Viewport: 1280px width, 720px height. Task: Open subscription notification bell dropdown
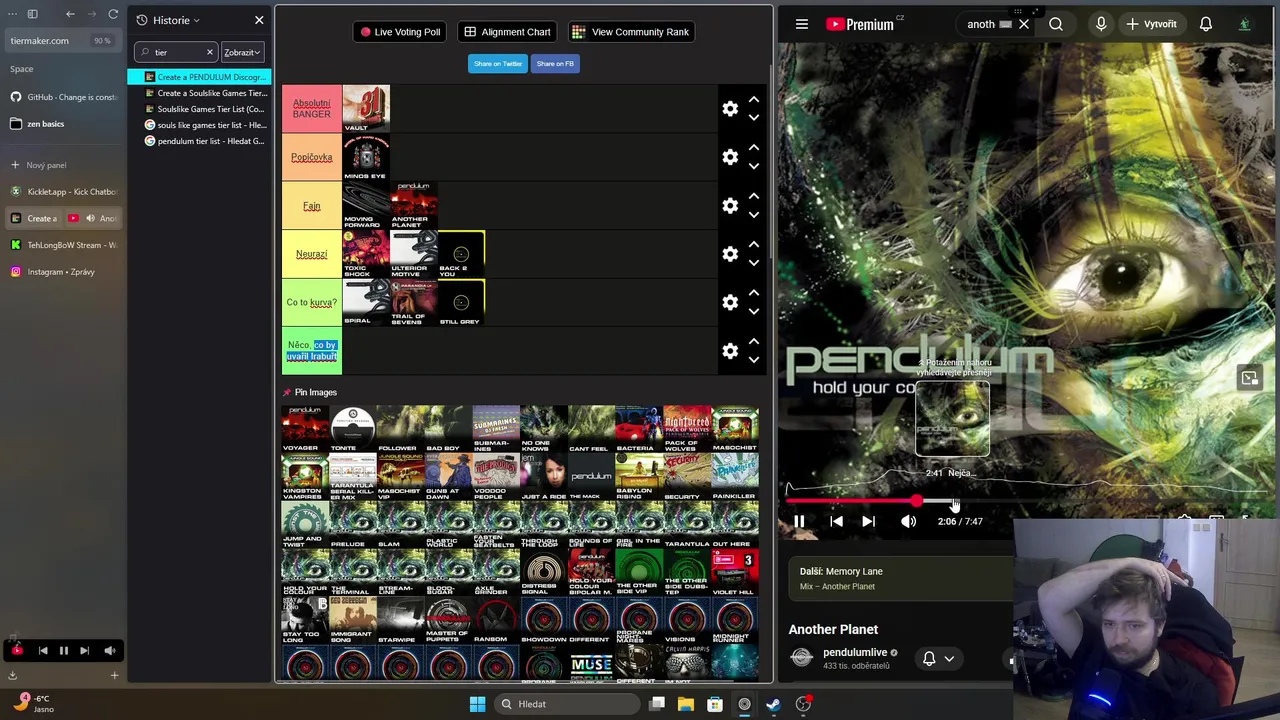point(939,658)
